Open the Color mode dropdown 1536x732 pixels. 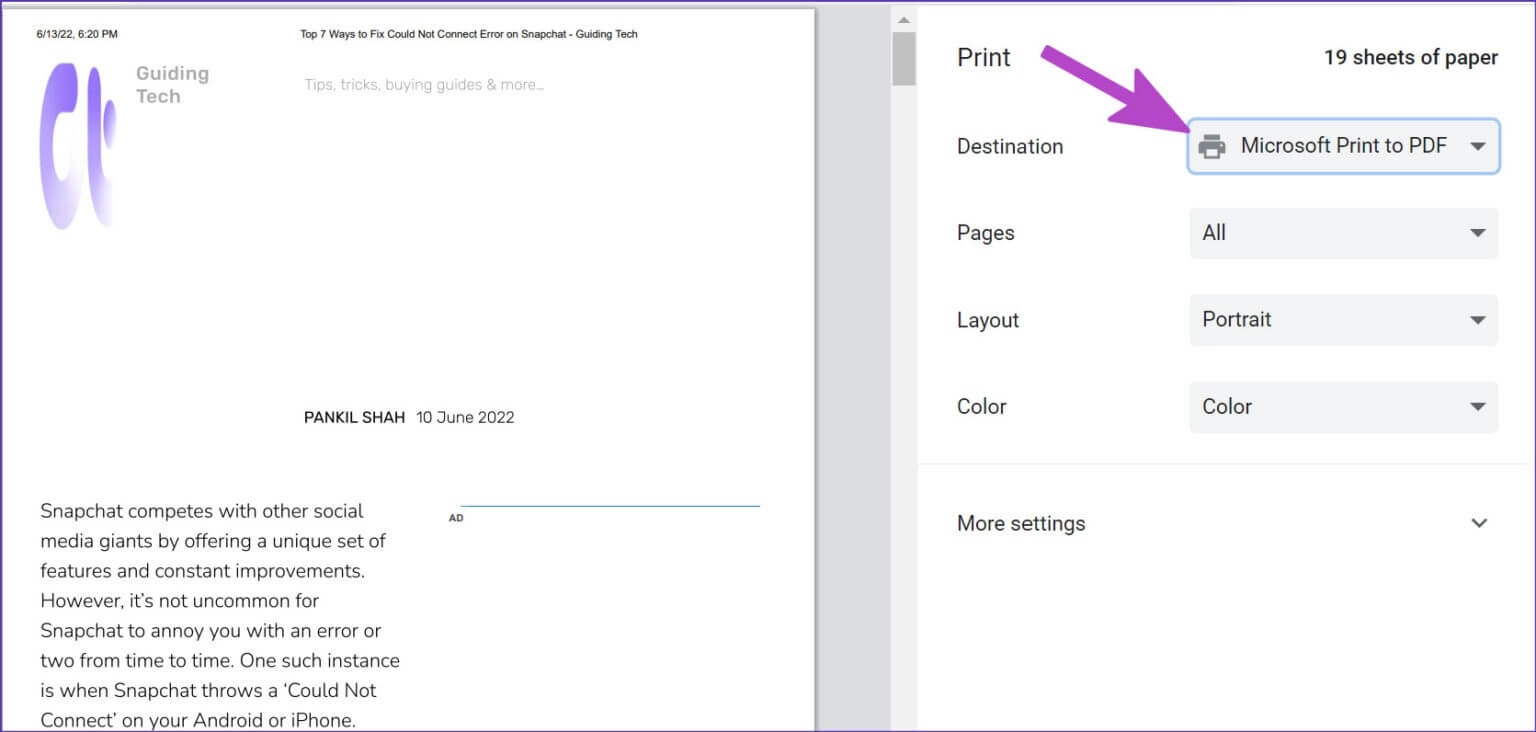pos(1343,407)
